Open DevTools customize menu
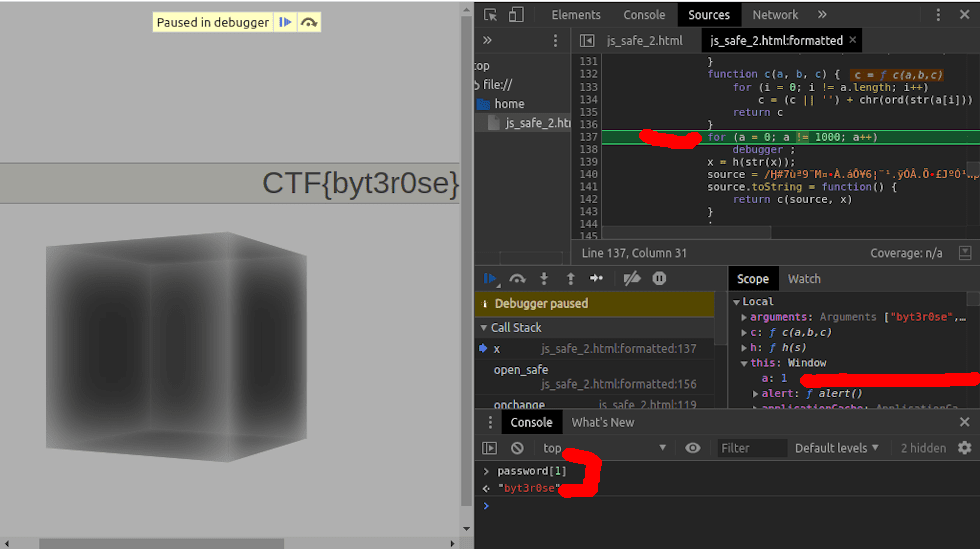 tap(938, 15)
